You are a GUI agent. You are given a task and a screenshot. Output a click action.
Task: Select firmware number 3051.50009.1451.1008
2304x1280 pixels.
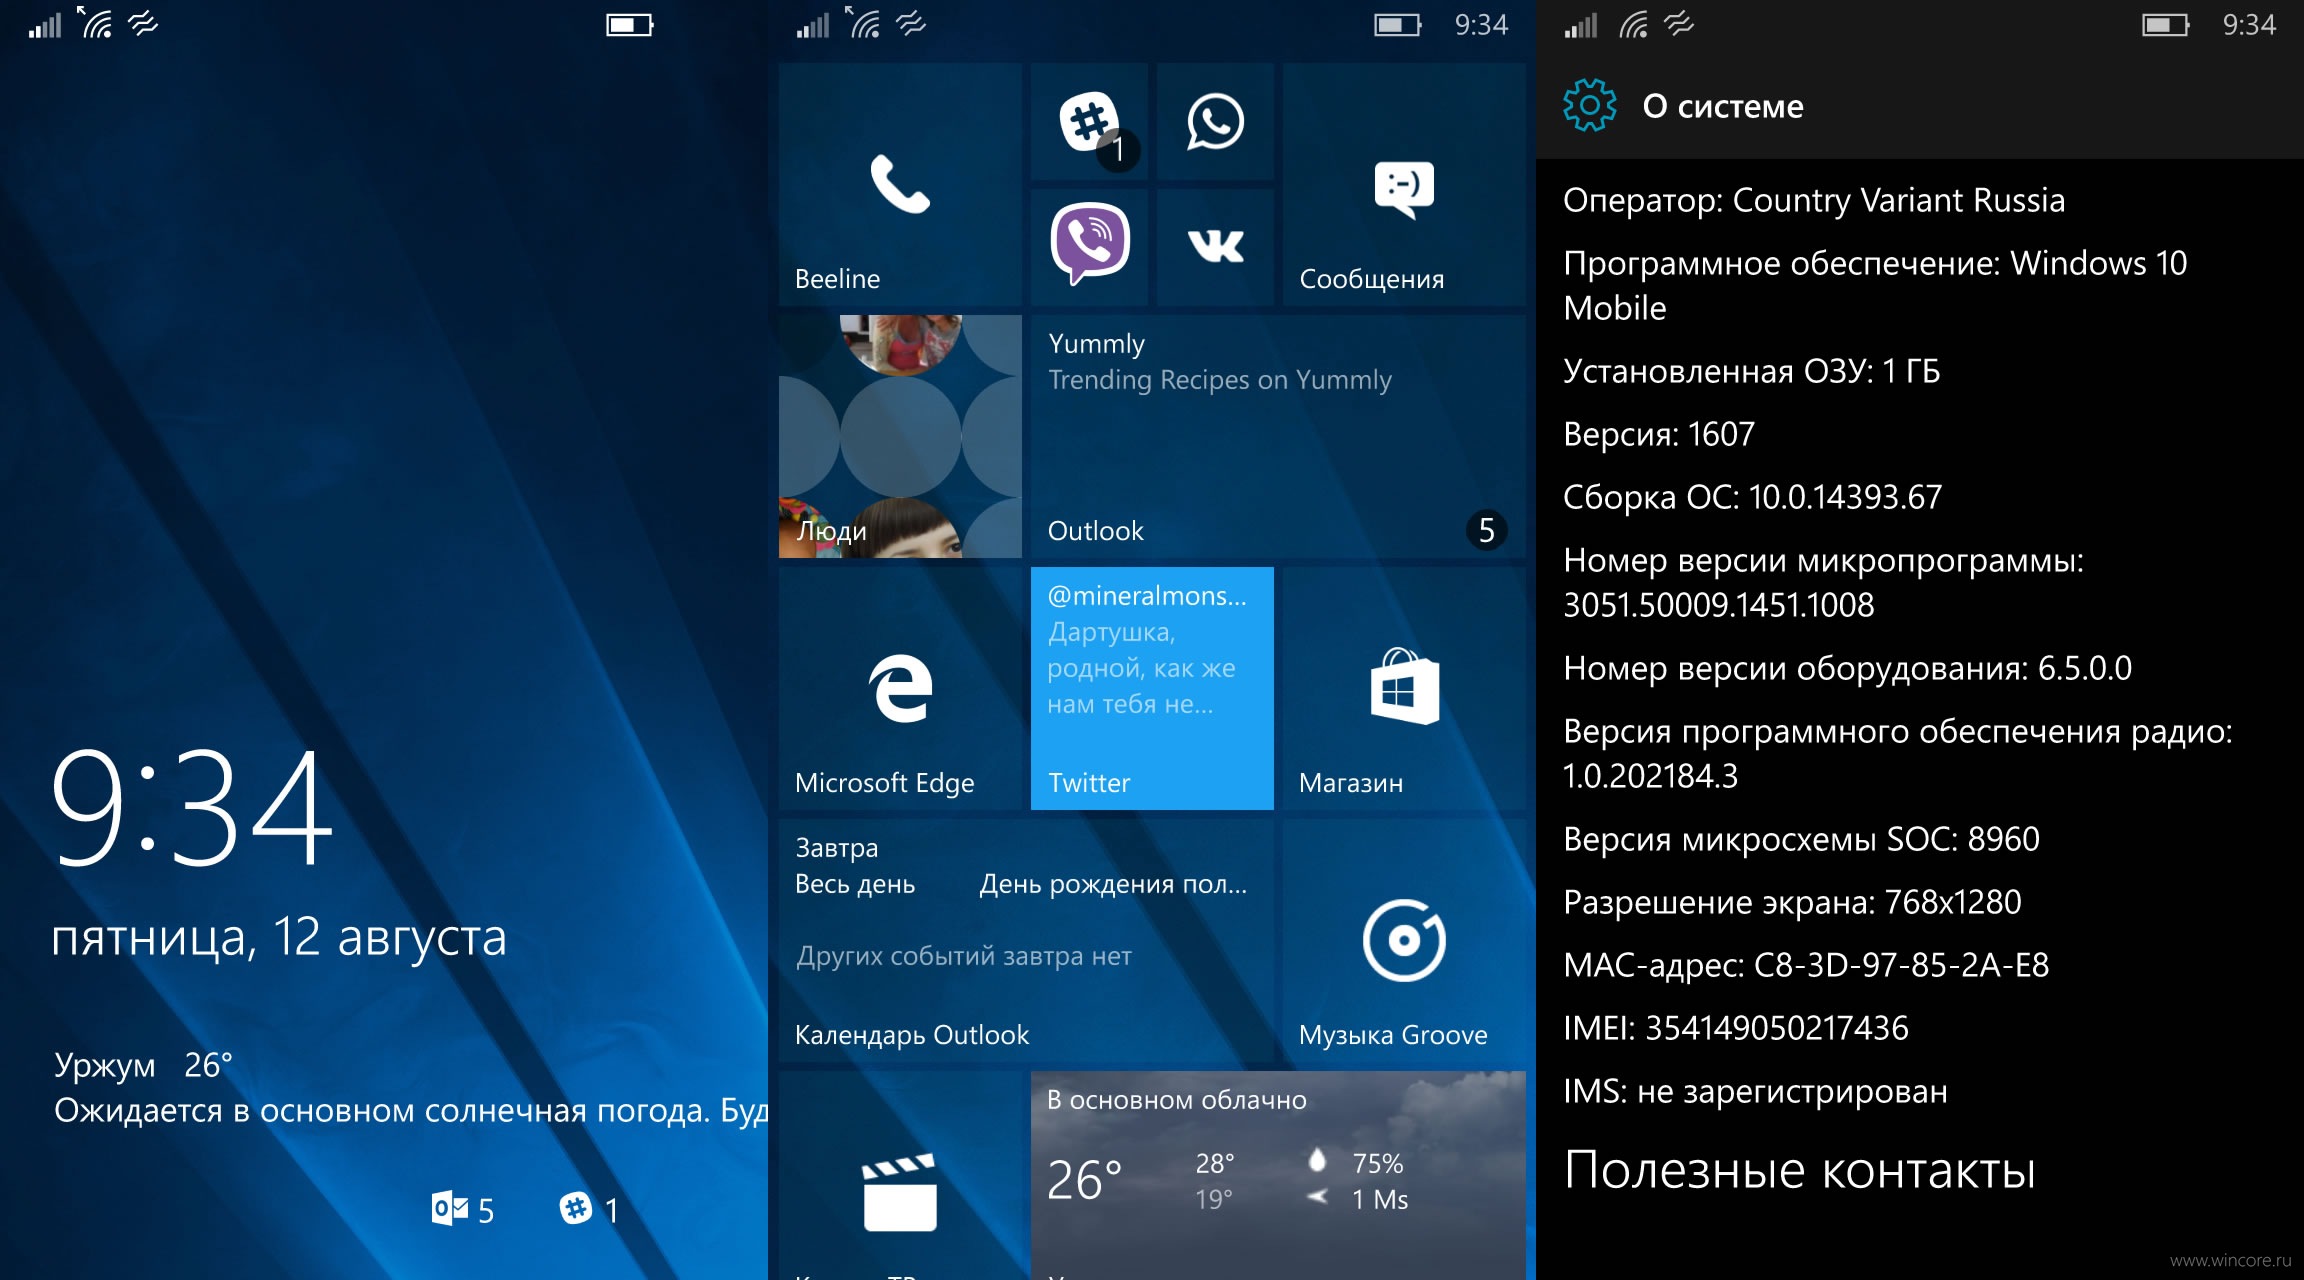(1719, 605)
